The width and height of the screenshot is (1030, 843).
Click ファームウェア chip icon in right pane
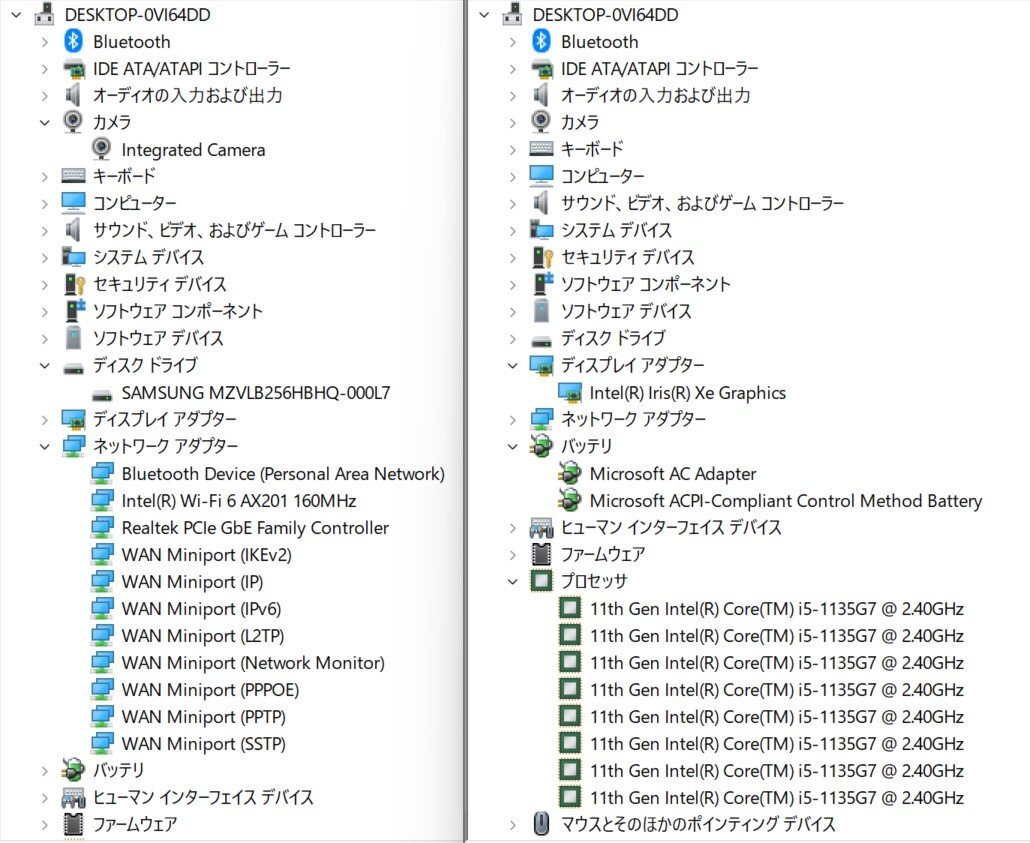541,554
